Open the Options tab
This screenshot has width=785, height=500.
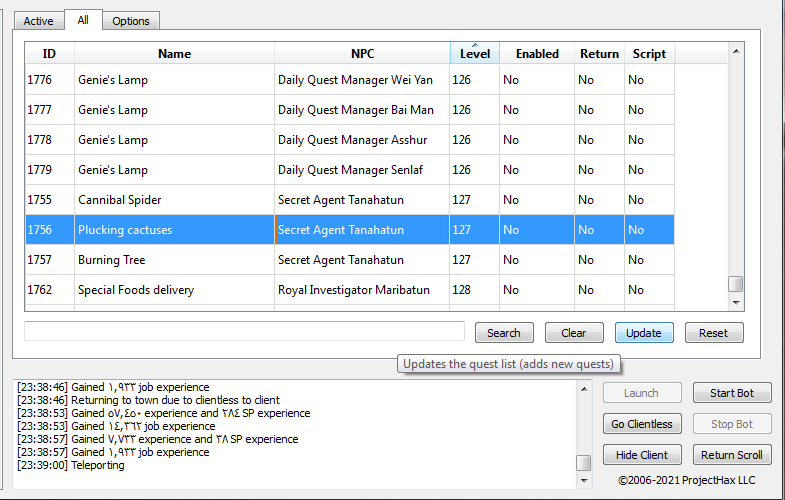pos(130,21)
